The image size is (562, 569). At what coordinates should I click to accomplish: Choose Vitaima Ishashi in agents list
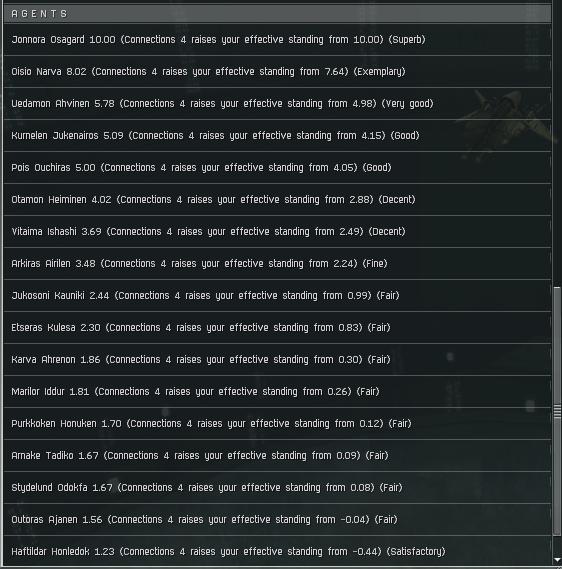pos(278,231)
